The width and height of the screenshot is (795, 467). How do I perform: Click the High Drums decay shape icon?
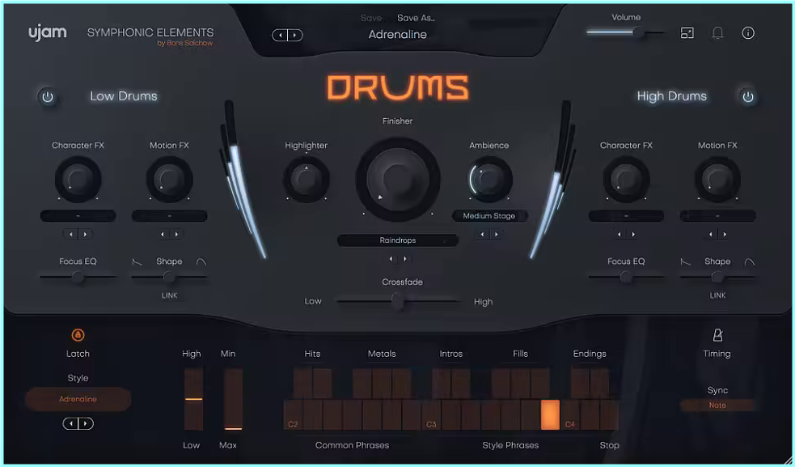coord(685,262)
